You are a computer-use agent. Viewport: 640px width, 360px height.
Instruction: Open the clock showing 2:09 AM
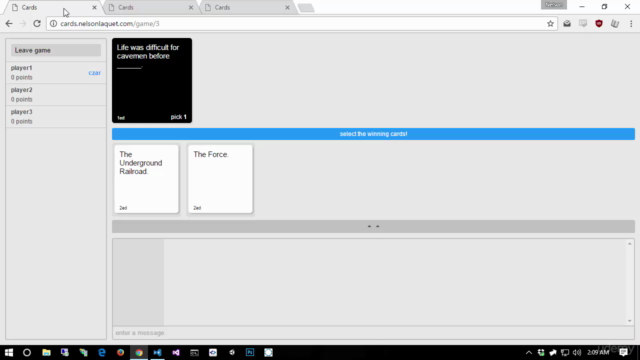tap(598, 352)
